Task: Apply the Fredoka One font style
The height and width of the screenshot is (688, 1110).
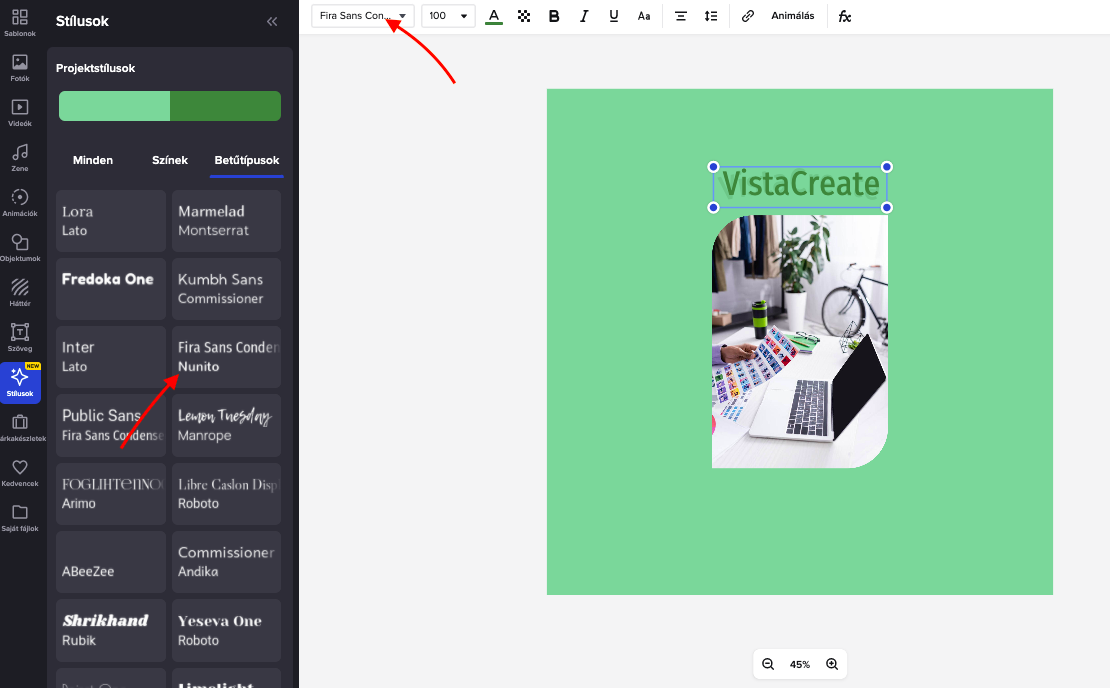Action: point(110,289)
